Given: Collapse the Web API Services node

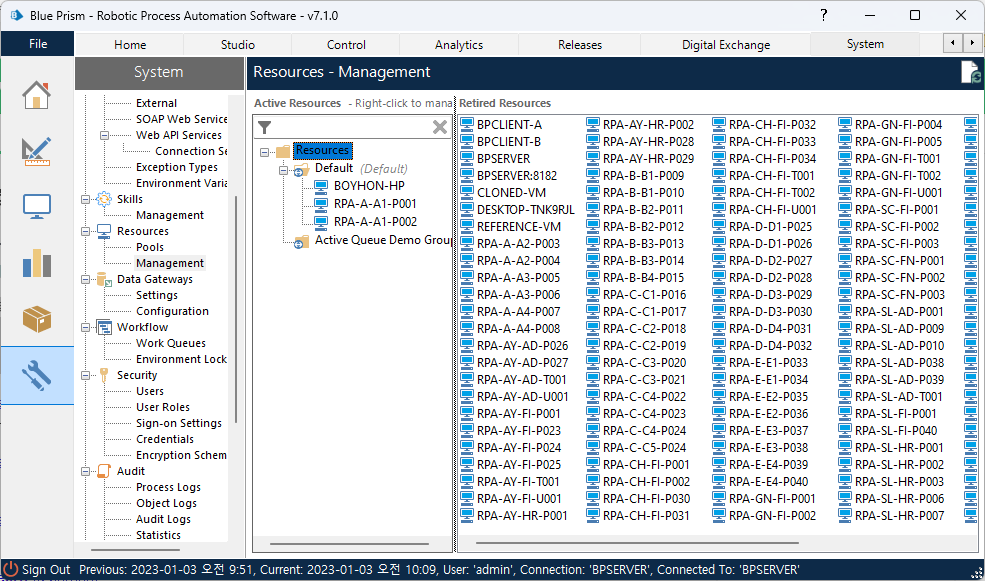Looking at the screenshot, I should pos(104,135).
